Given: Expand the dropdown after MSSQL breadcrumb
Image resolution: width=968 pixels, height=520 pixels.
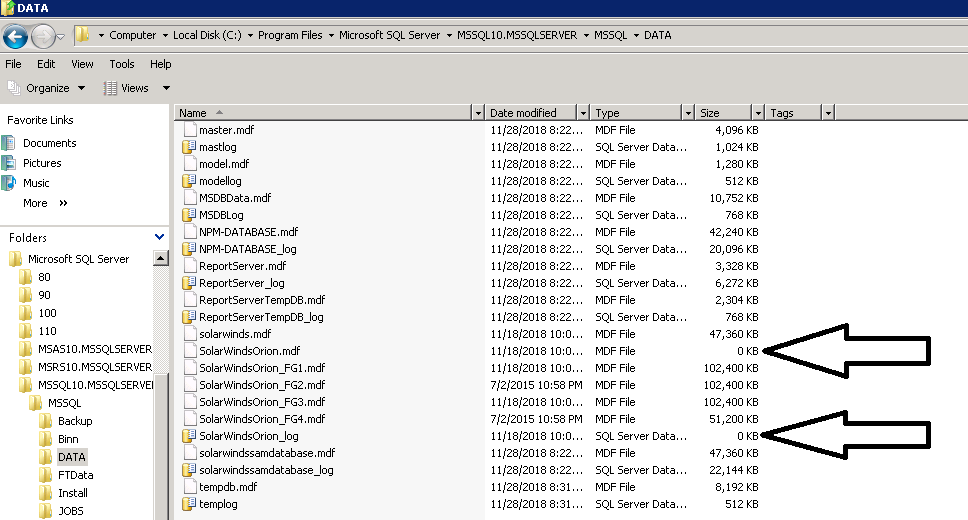Looking at the screenshot, I should [636, 36].
